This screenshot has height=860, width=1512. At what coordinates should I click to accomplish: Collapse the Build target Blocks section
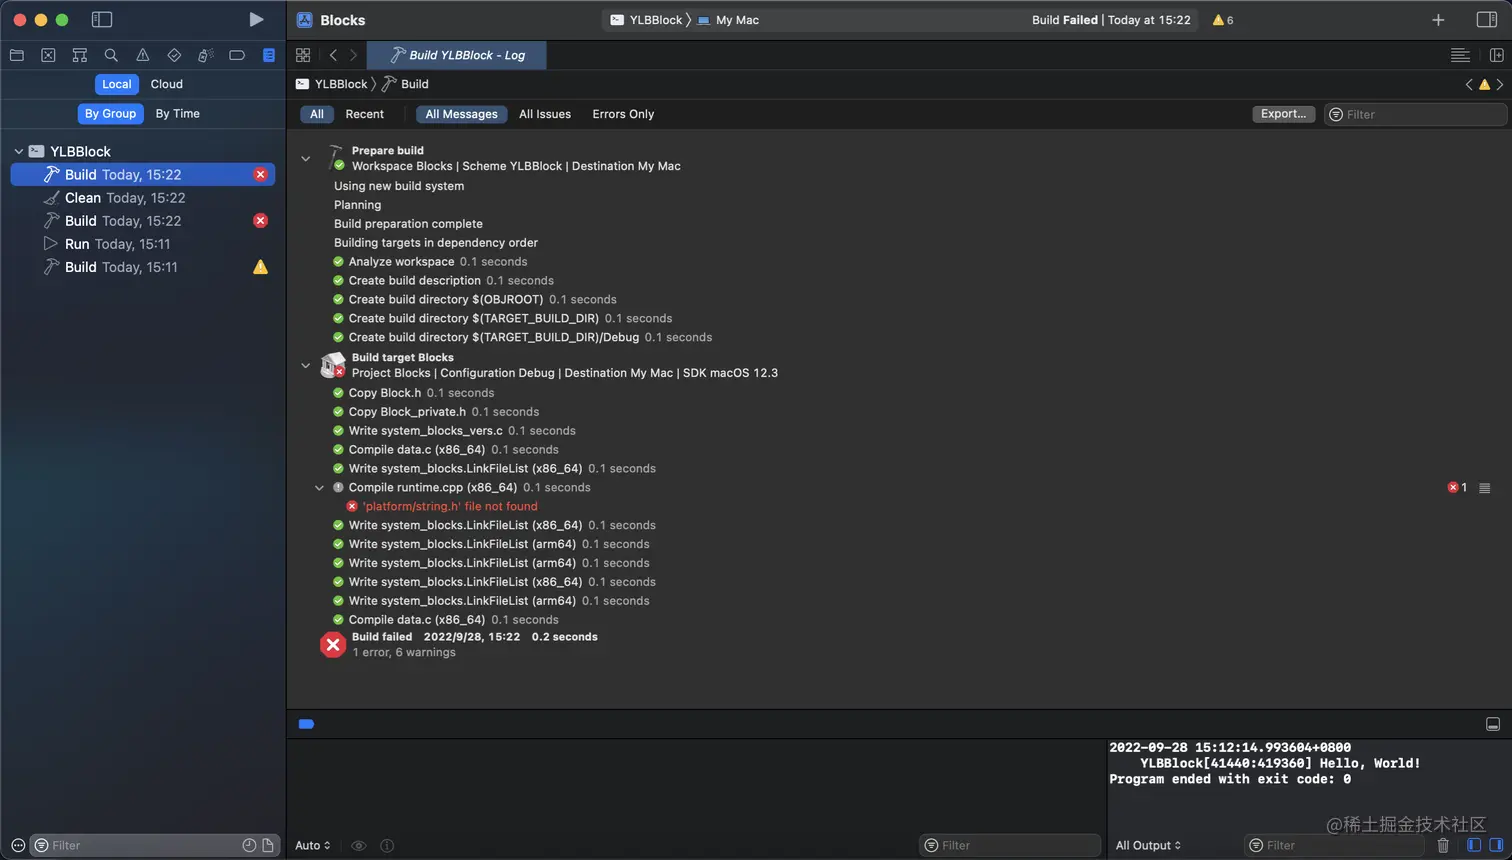point(306,365)
